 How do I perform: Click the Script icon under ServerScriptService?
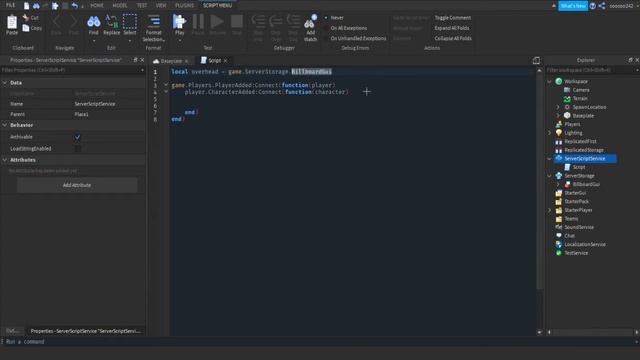(x=567, y=167)
